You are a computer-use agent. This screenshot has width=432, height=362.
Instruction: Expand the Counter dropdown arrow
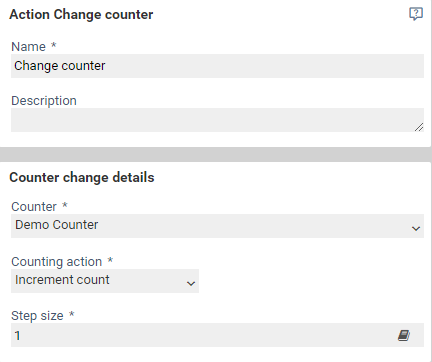416,228
